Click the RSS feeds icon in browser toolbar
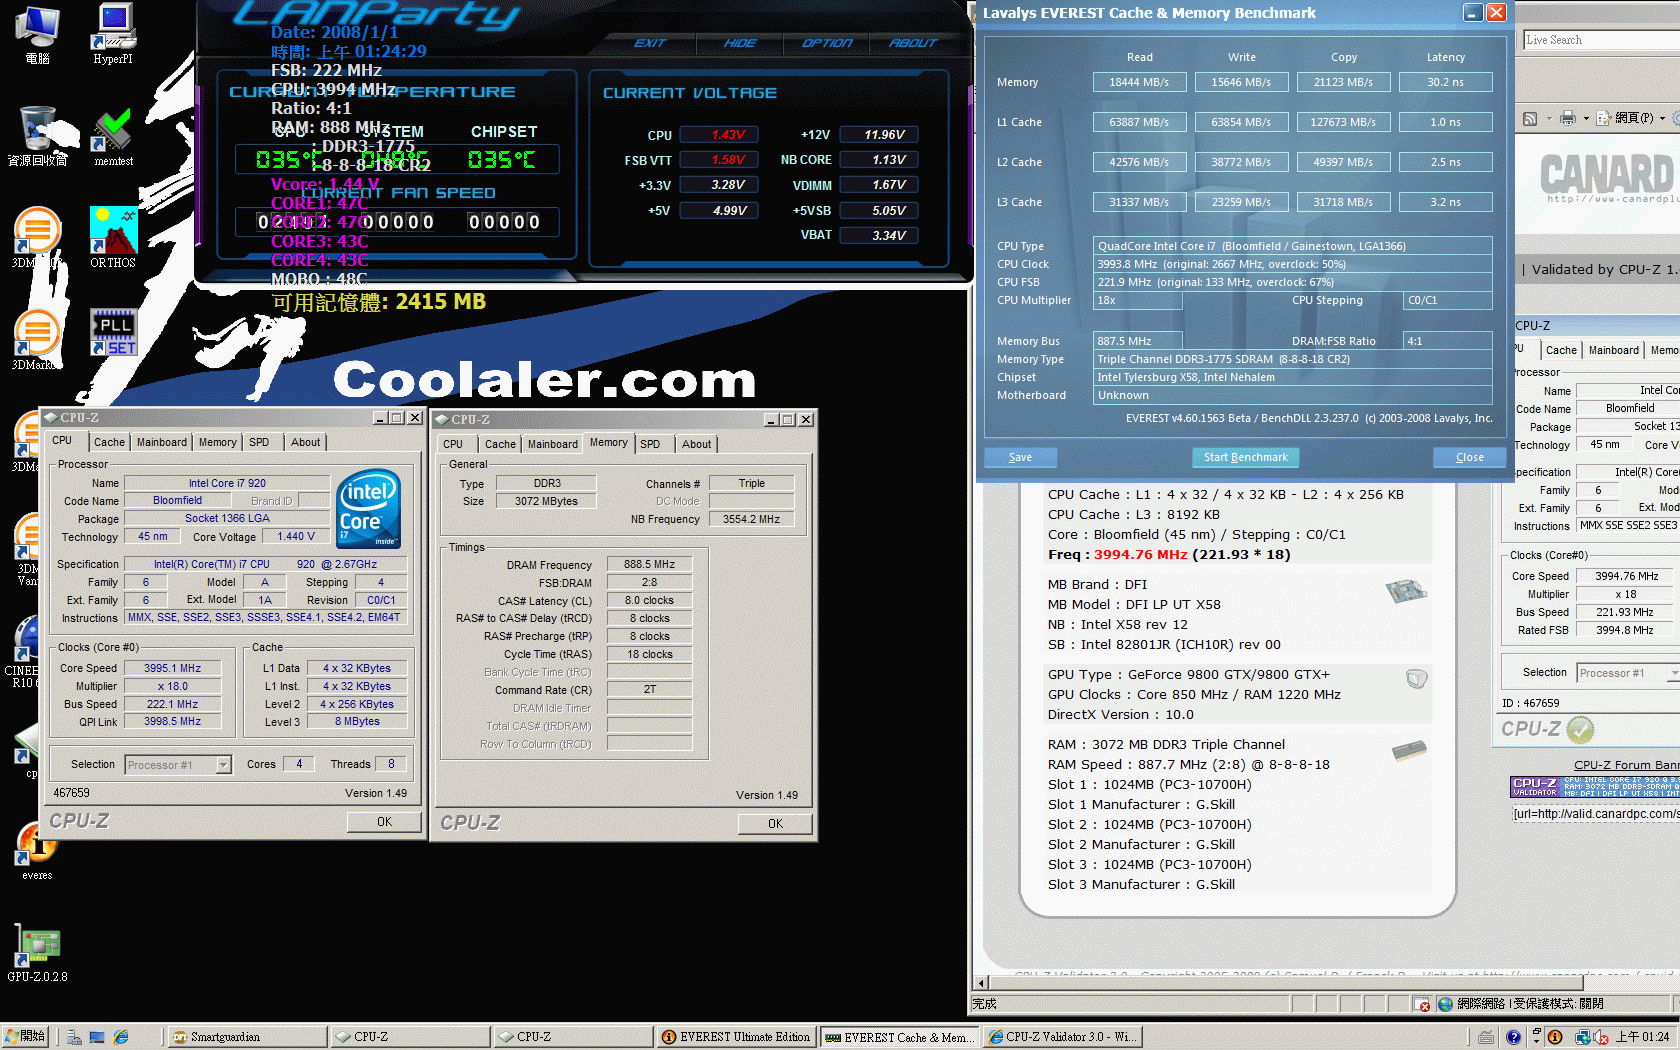 [1529, 118]
